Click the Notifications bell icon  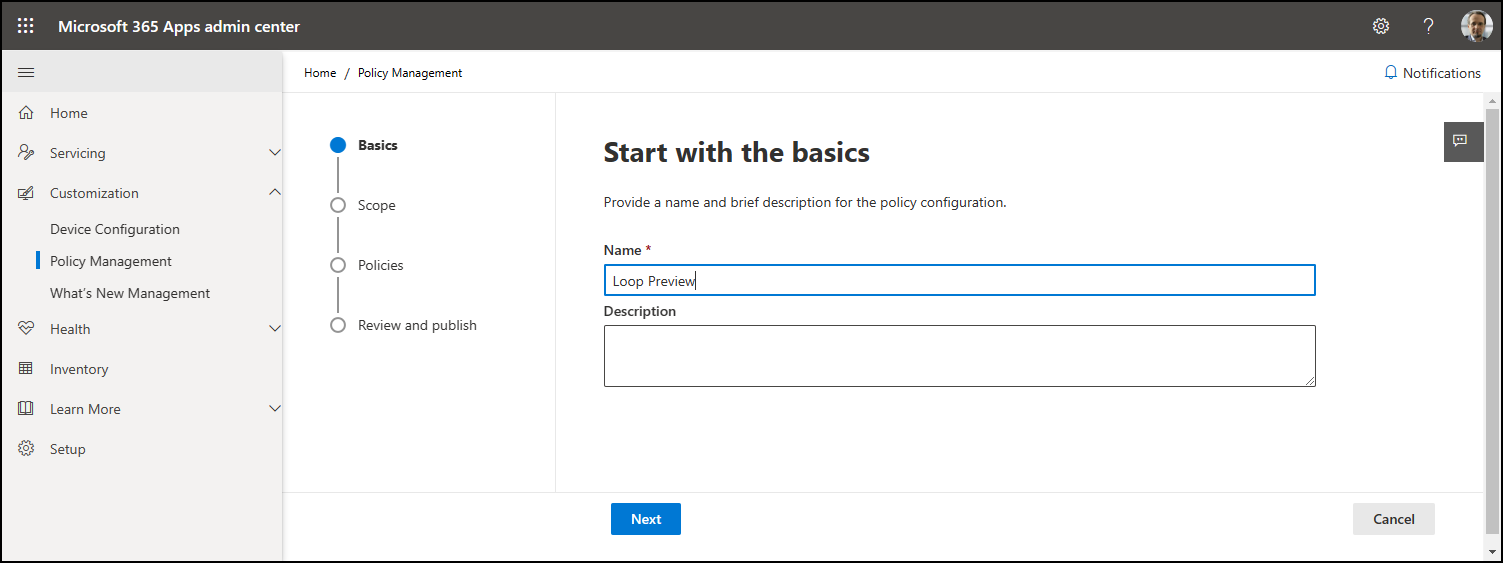tap(1390, 73)
